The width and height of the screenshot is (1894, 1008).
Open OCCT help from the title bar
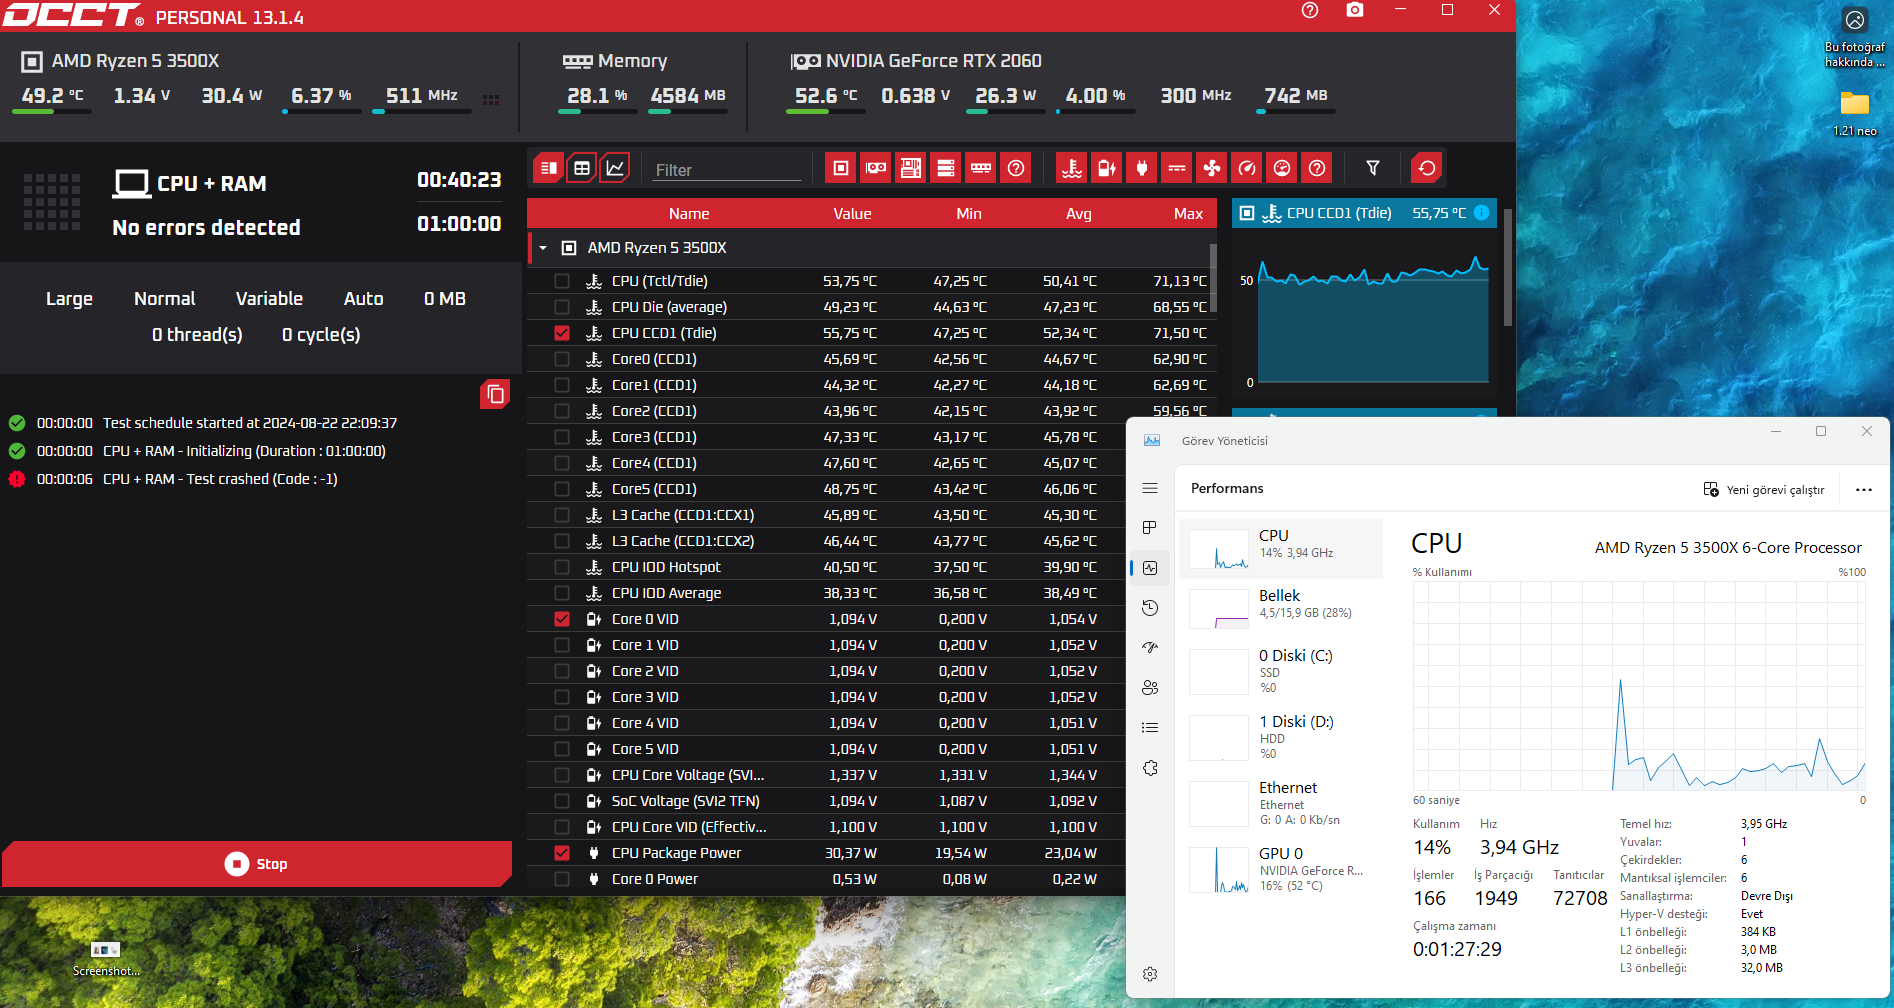coord(1310,10)
